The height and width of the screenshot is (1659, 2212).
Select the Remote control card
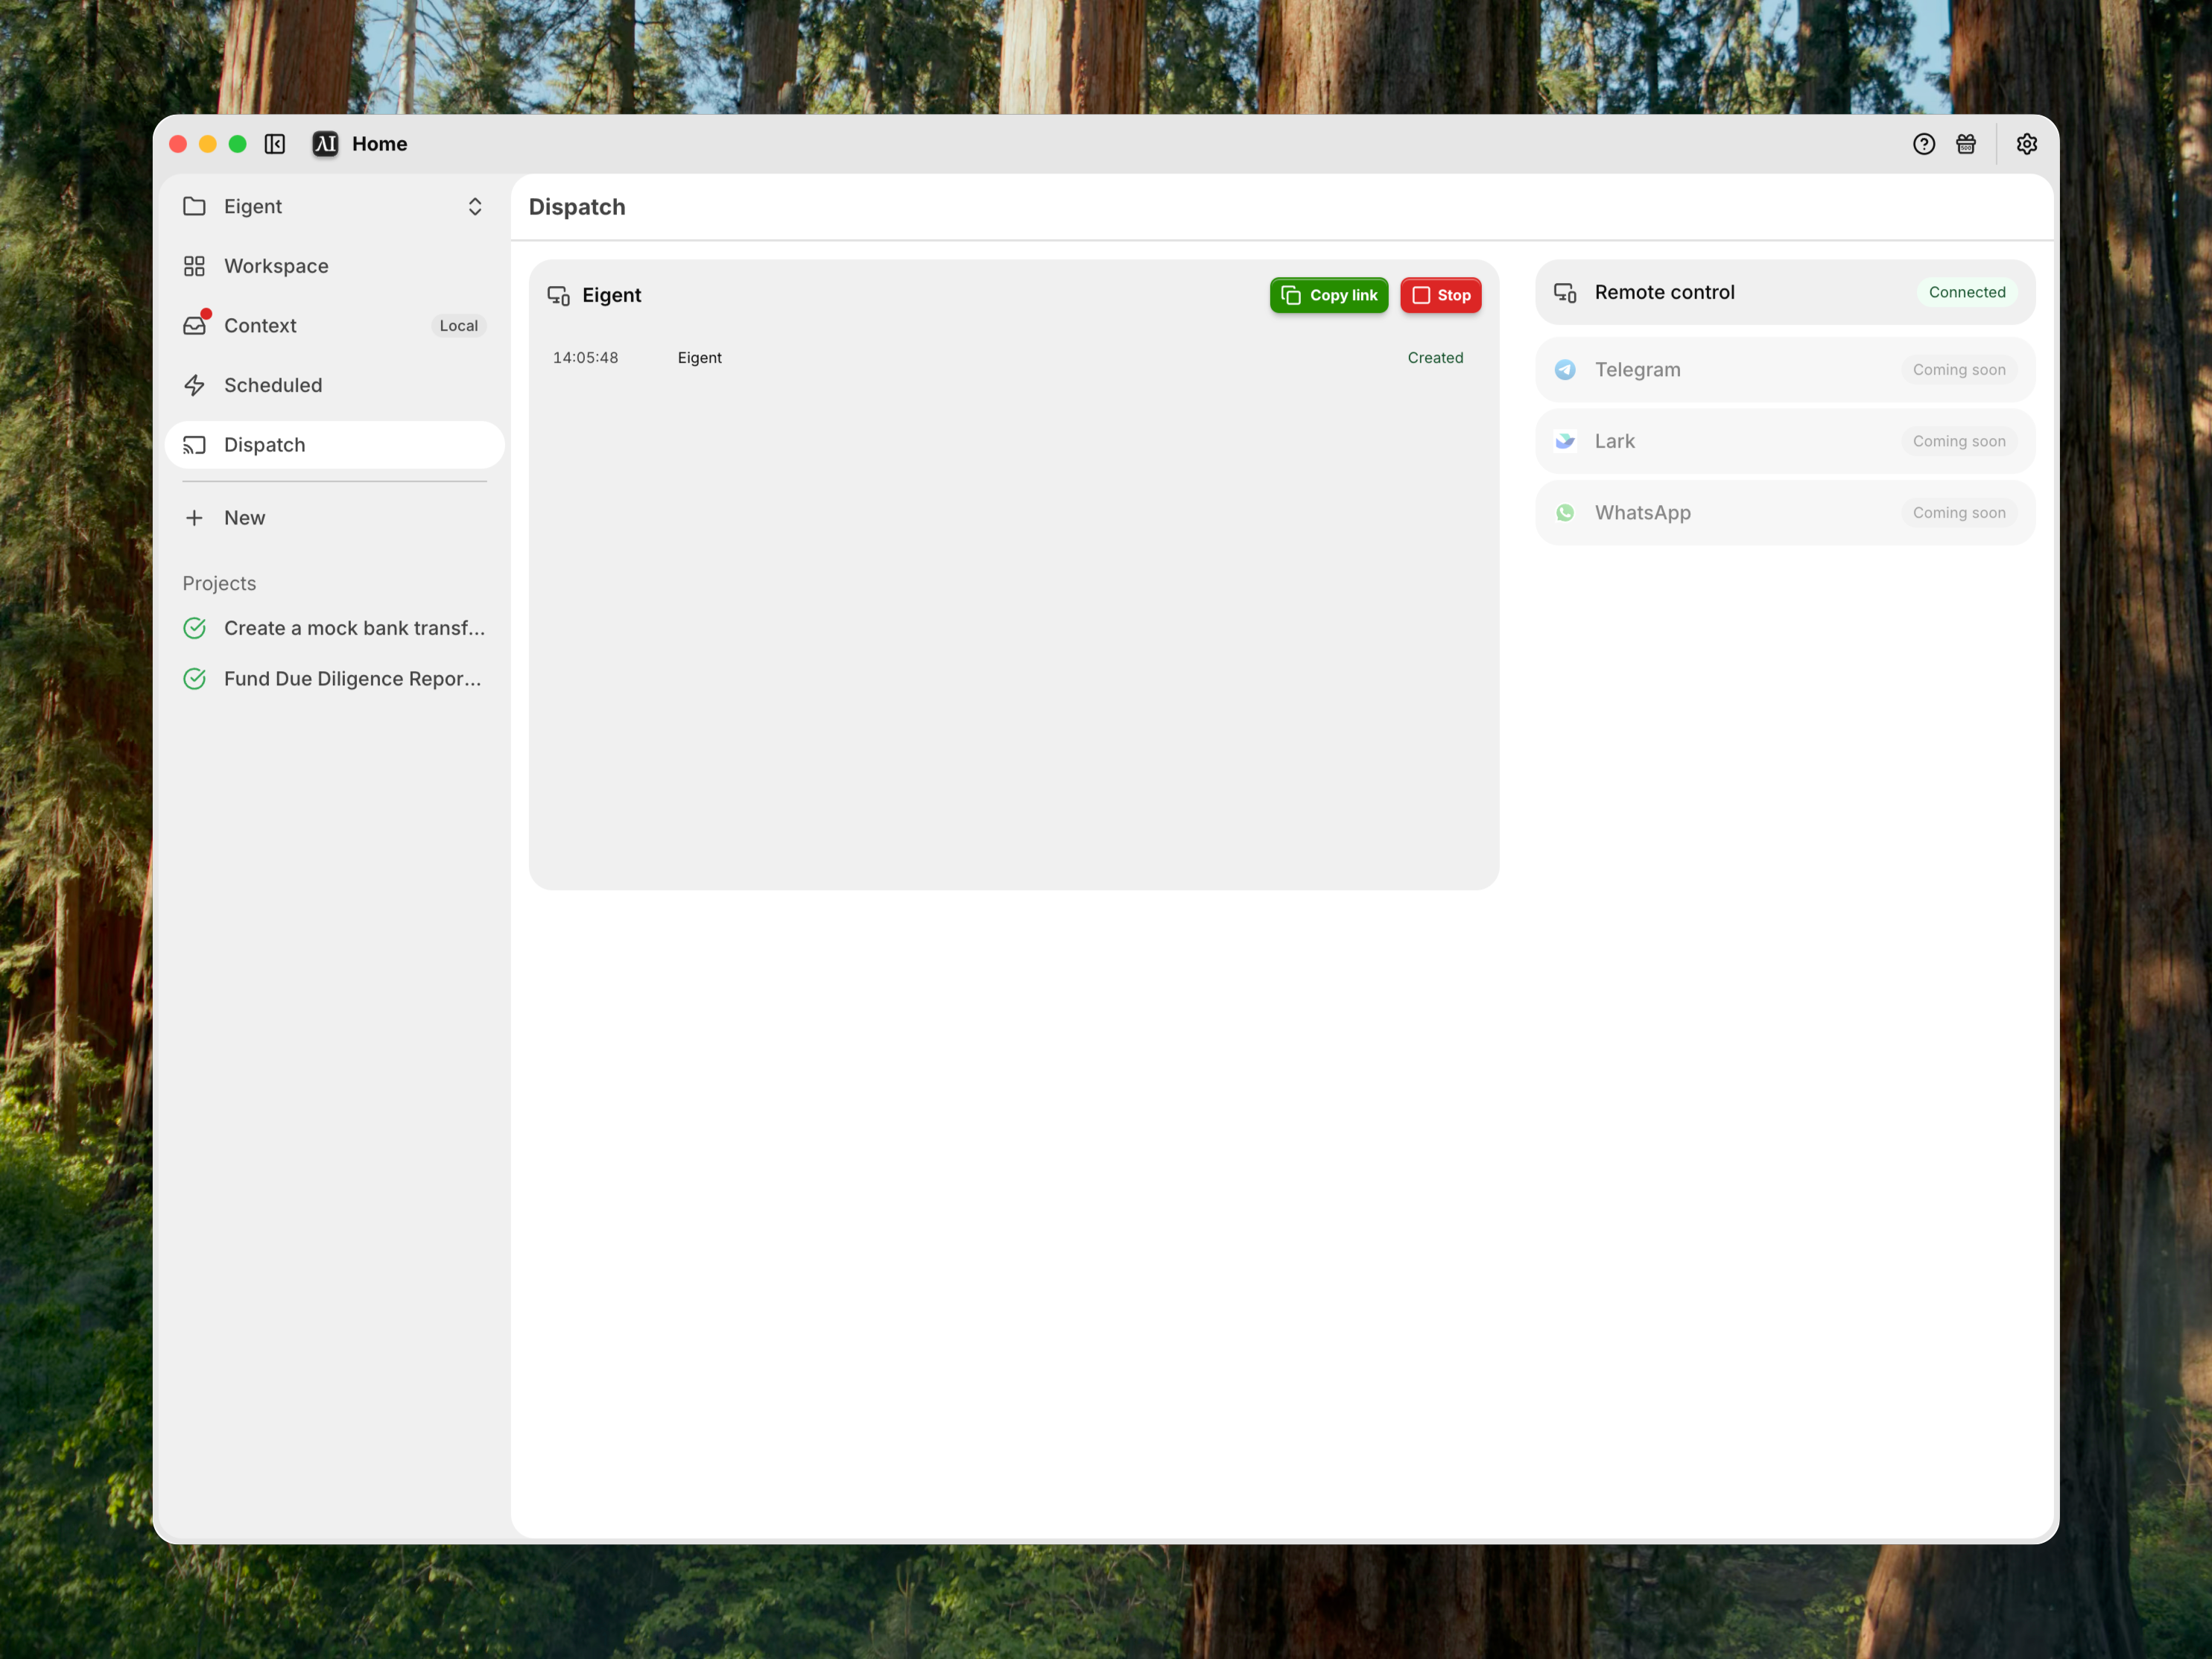(x=1785, y=292)
